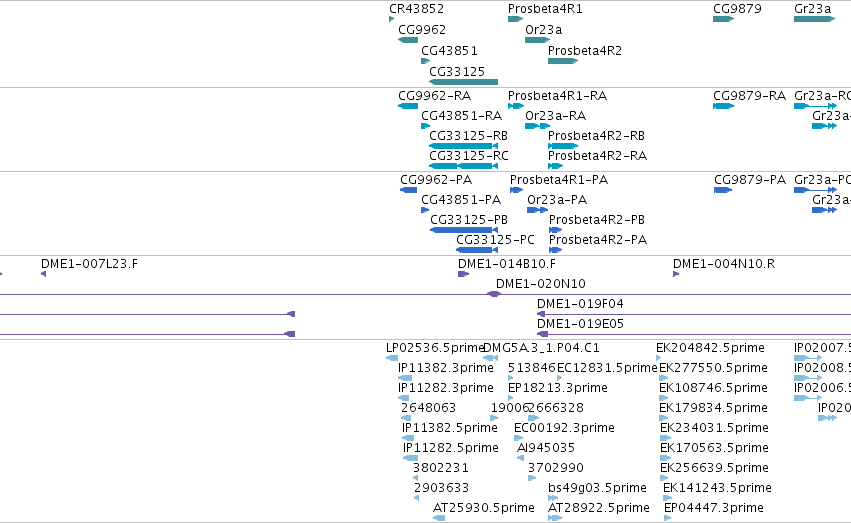This screenshot has width=851, height=523.
Task: Click the 2648063 EST label
Action: pos(428,409)
